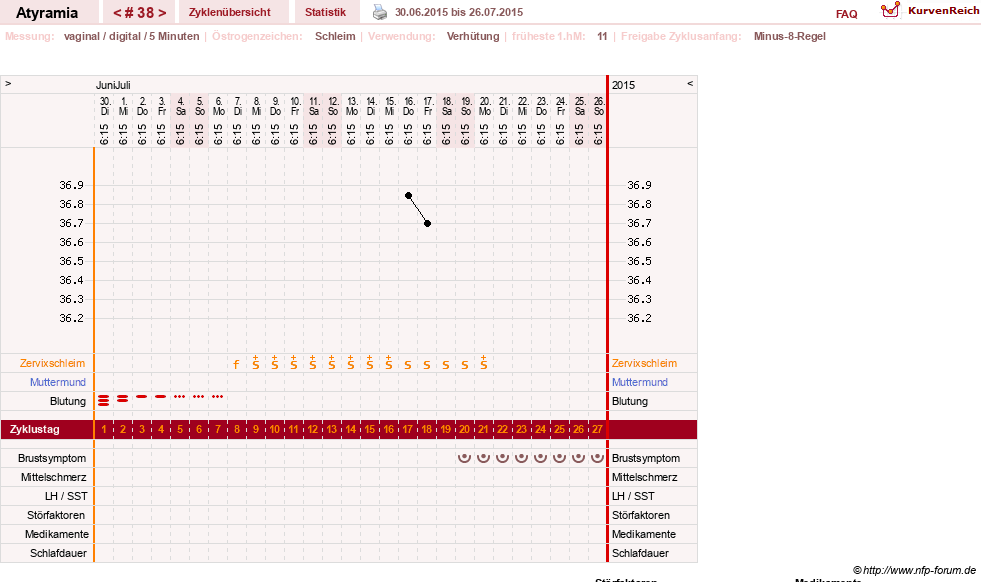
Task: Click the light bleeding dash on cycle day 3
Action: (142, 397)
